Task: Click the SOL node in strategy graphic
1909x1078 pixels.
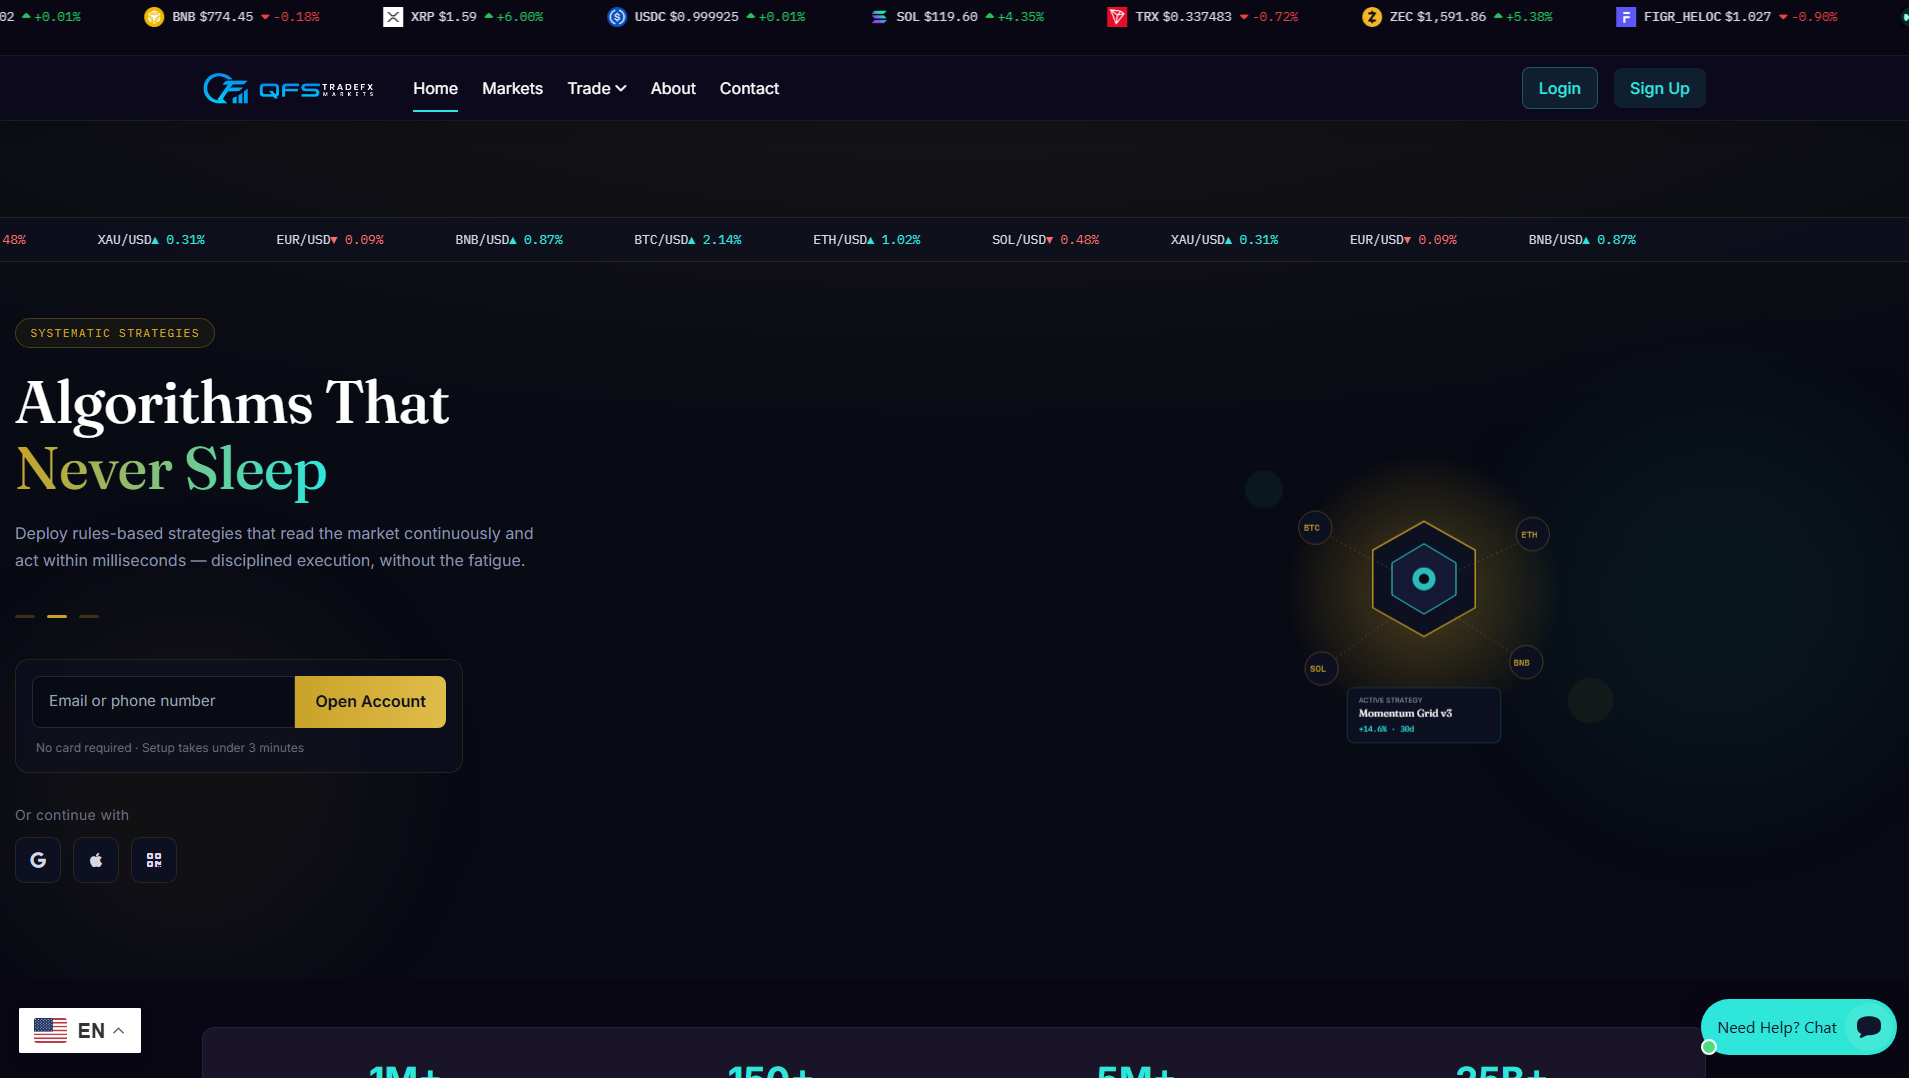Action: [x=1321, y=669]
